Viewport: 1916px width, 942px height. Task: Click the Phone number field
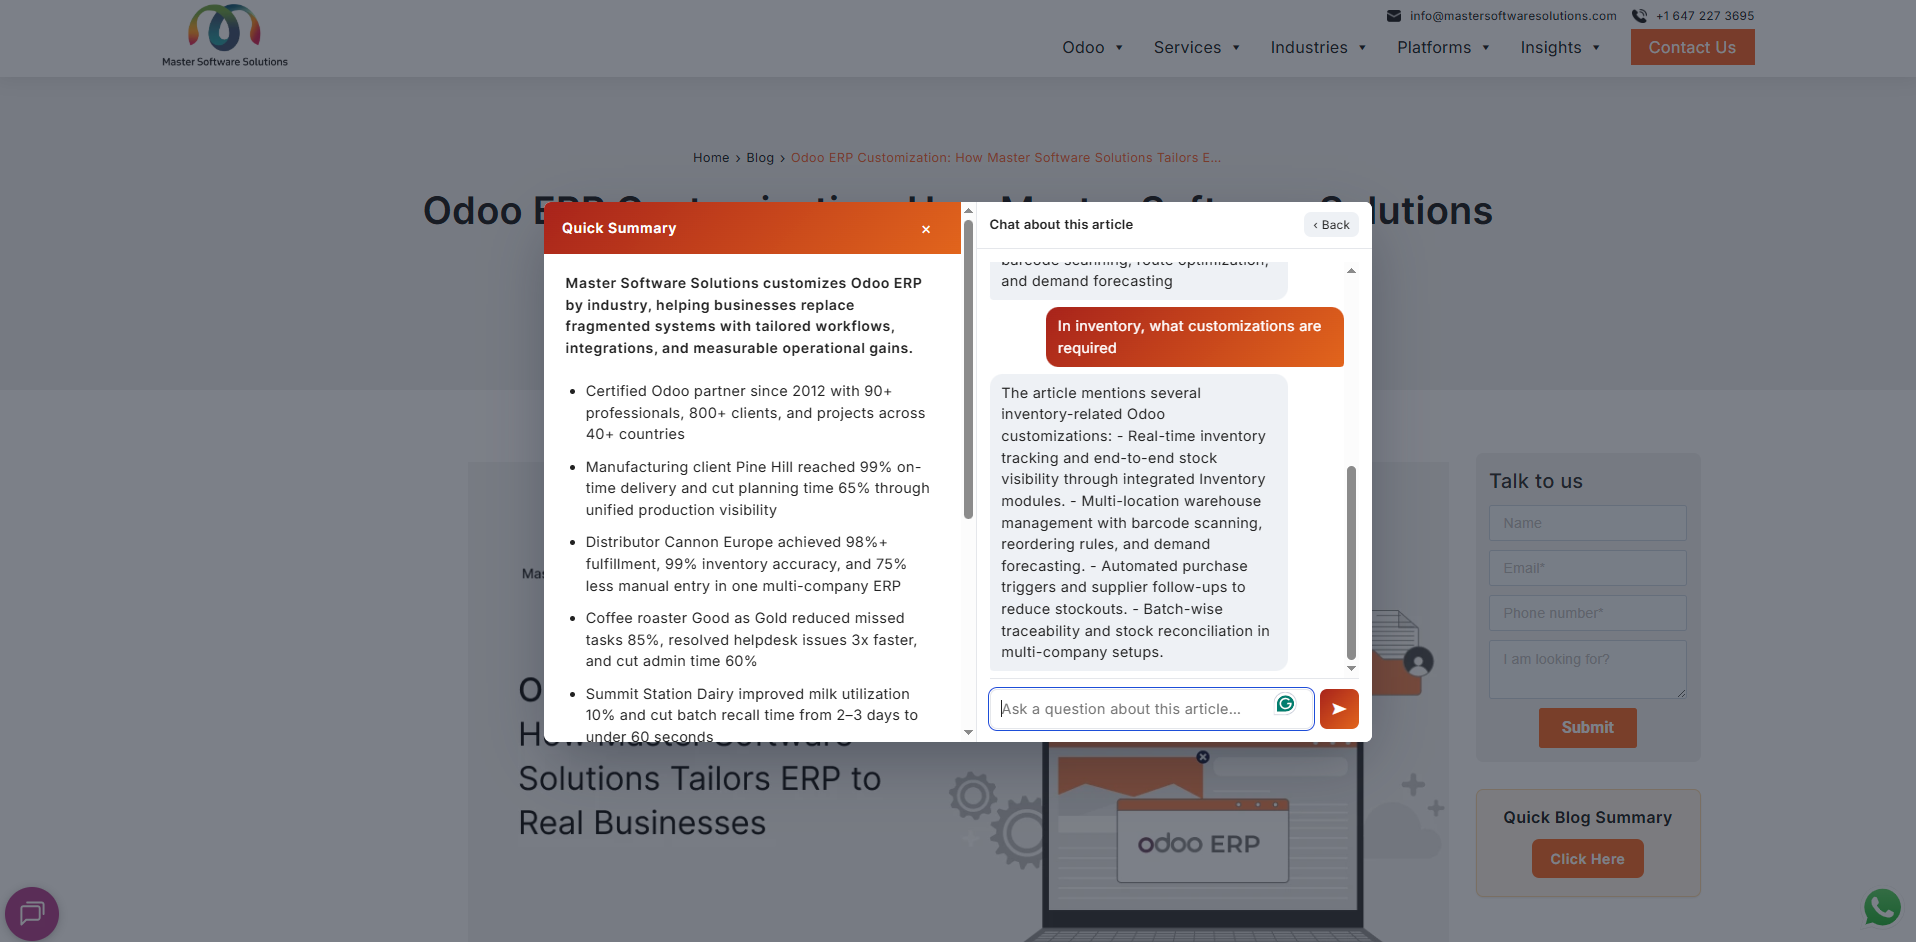click(1587, 613)
